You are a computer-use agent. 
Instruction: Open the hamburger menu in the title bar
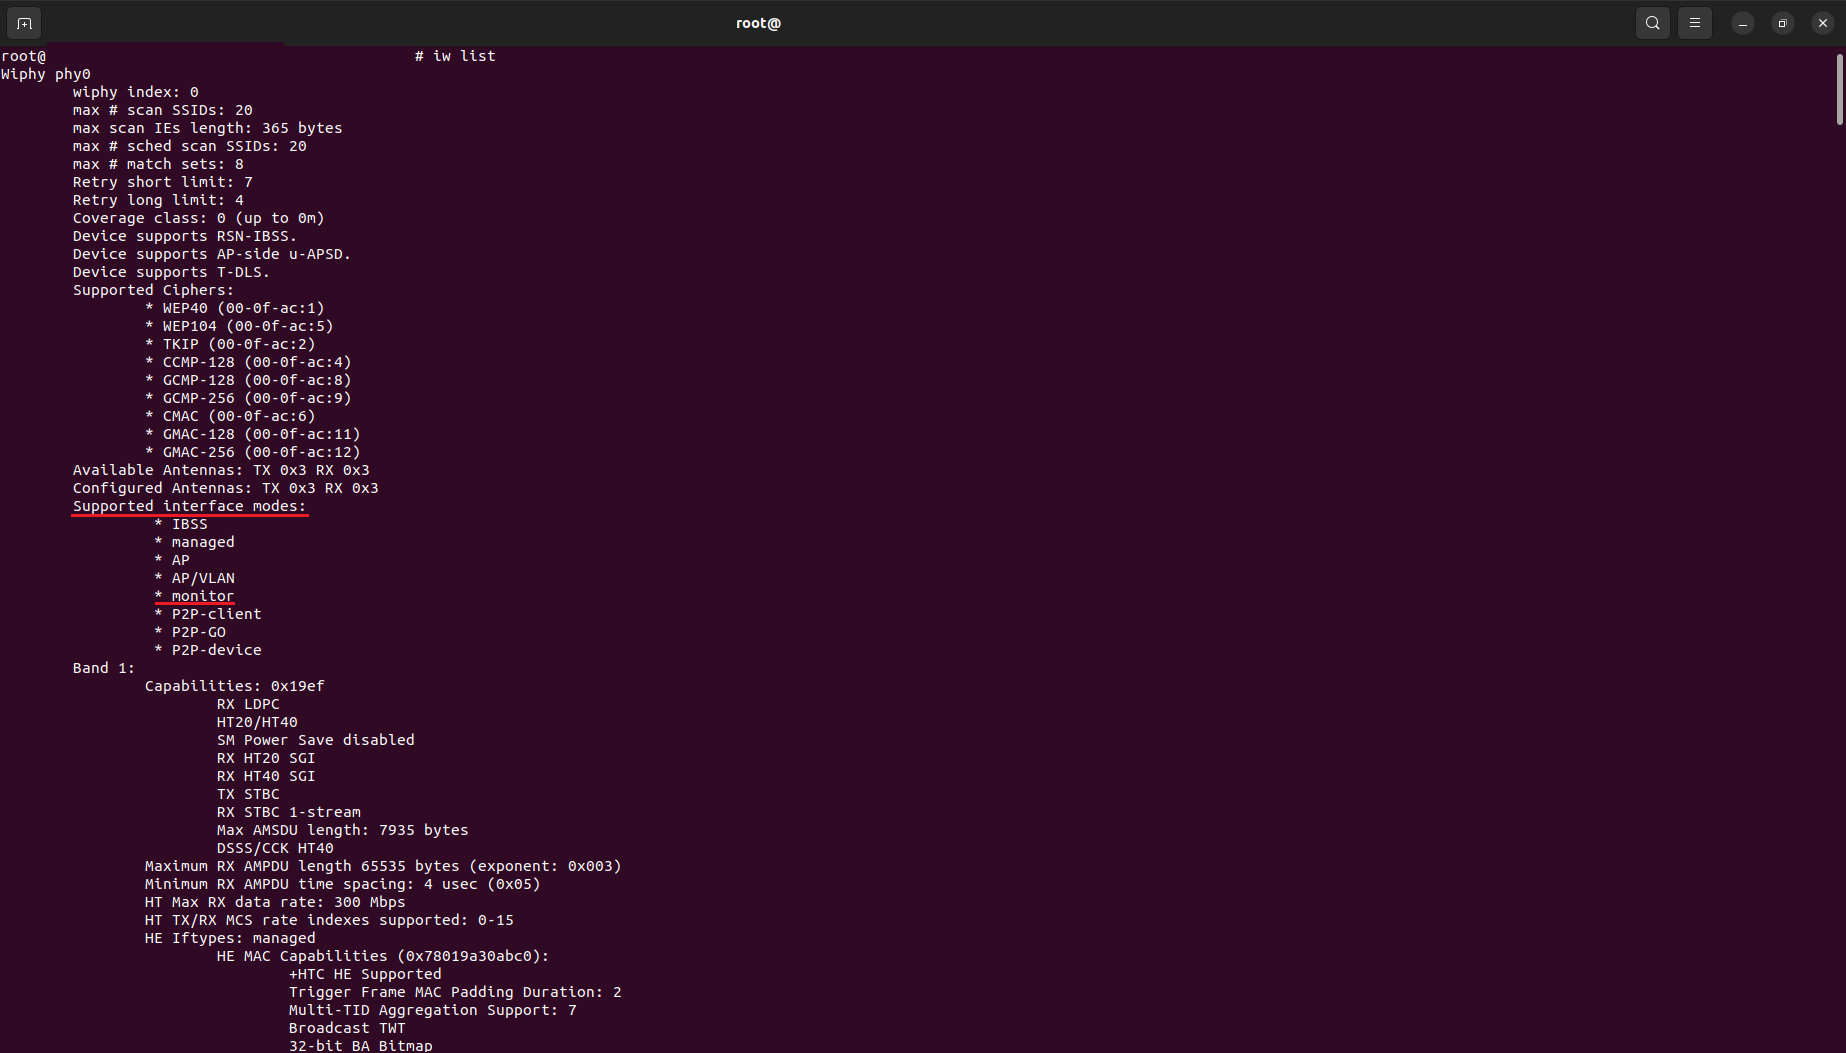point(1695,23)
